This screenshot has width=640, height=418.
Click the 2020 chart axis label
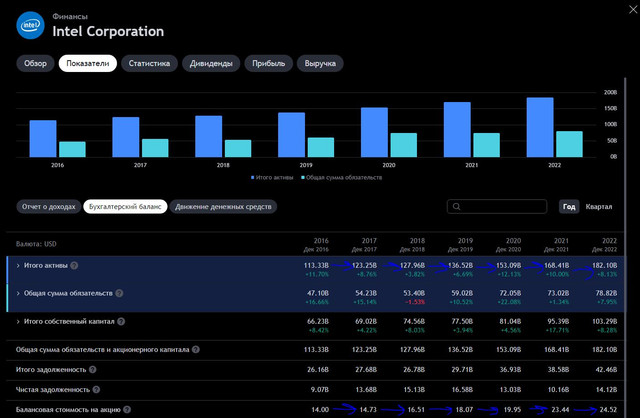389,165
